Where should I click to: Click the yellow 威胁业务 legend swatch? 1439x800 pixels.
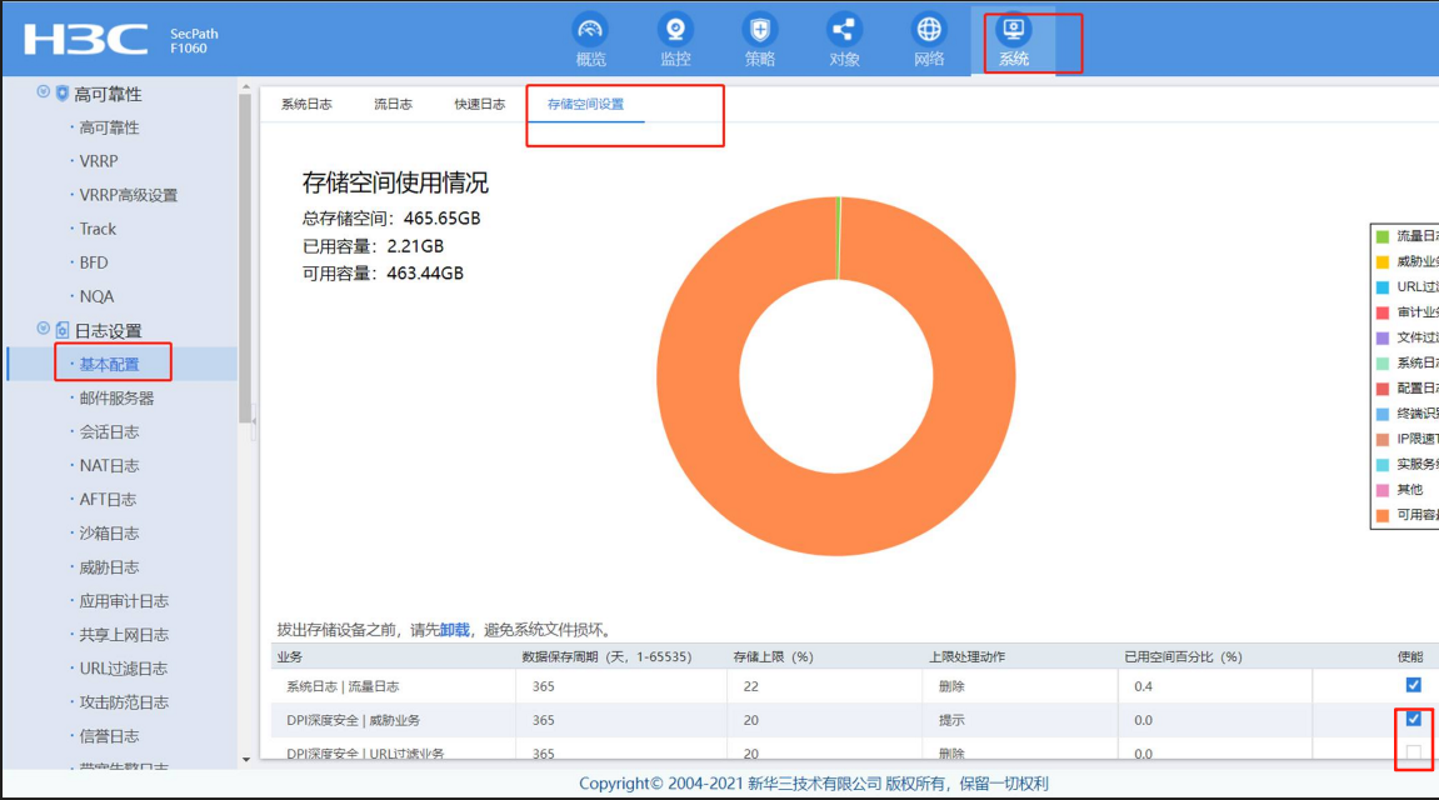(1382, 262)
